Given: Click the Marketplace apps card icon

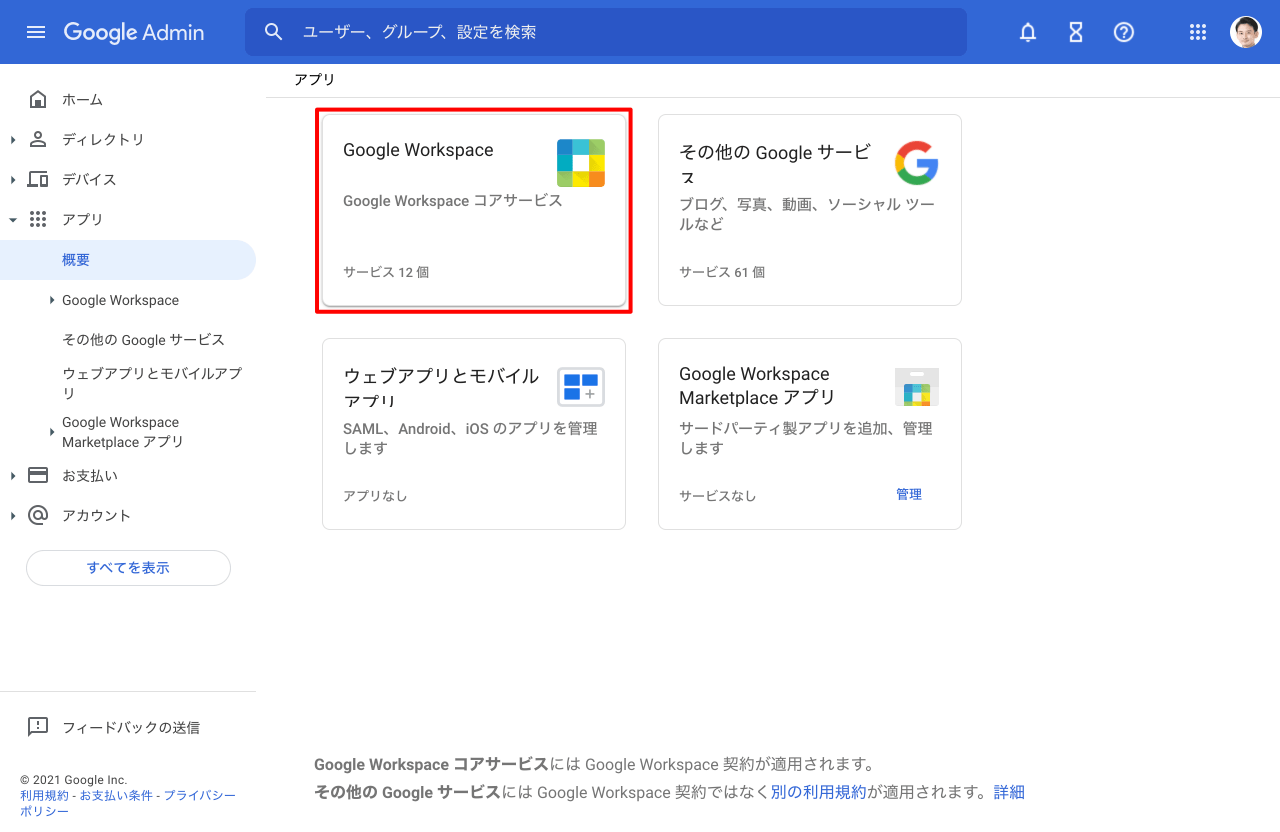Looking at the screenshot, I should 917,387.
